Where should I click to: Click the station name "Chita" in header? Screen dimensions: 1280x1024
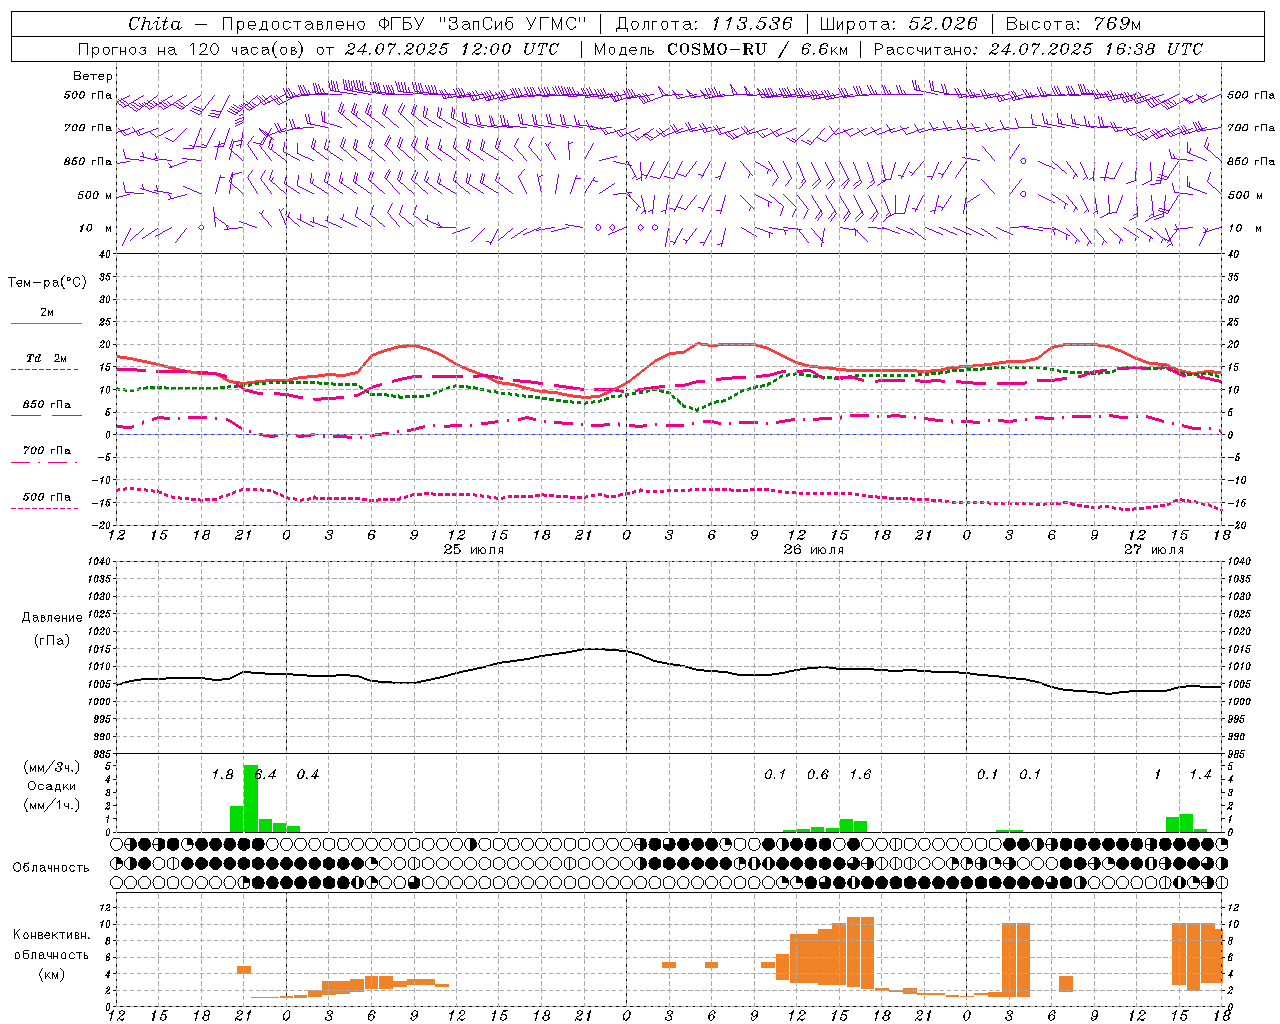[155, 24]
